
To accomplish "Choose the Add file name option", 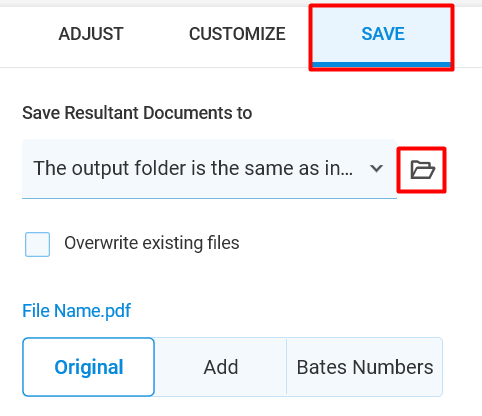I will [x=221, y=367].
